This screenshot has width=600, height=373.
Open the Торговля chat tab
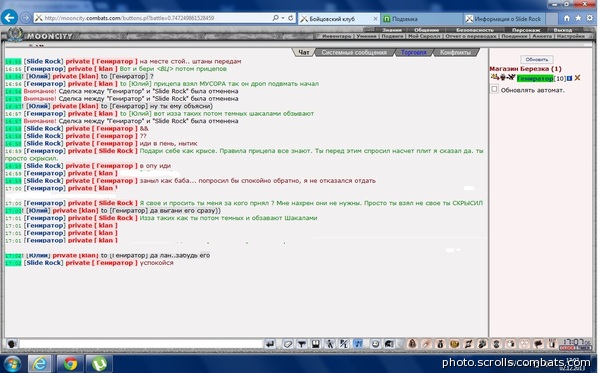[414, 52]
